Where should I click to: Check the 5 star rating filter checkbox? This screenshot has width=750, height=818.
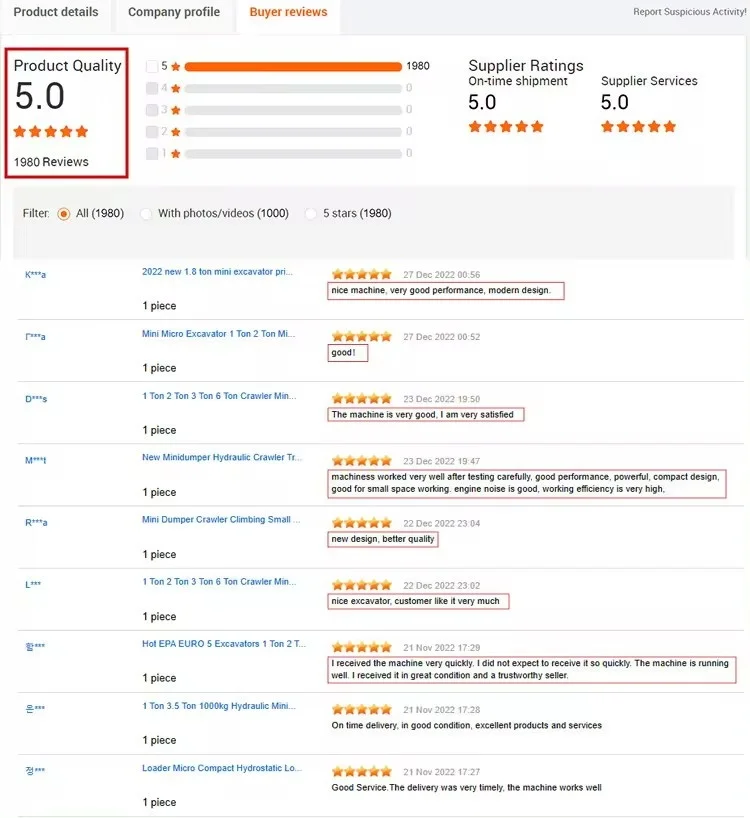pyautogui.click(x=152, y=67)
